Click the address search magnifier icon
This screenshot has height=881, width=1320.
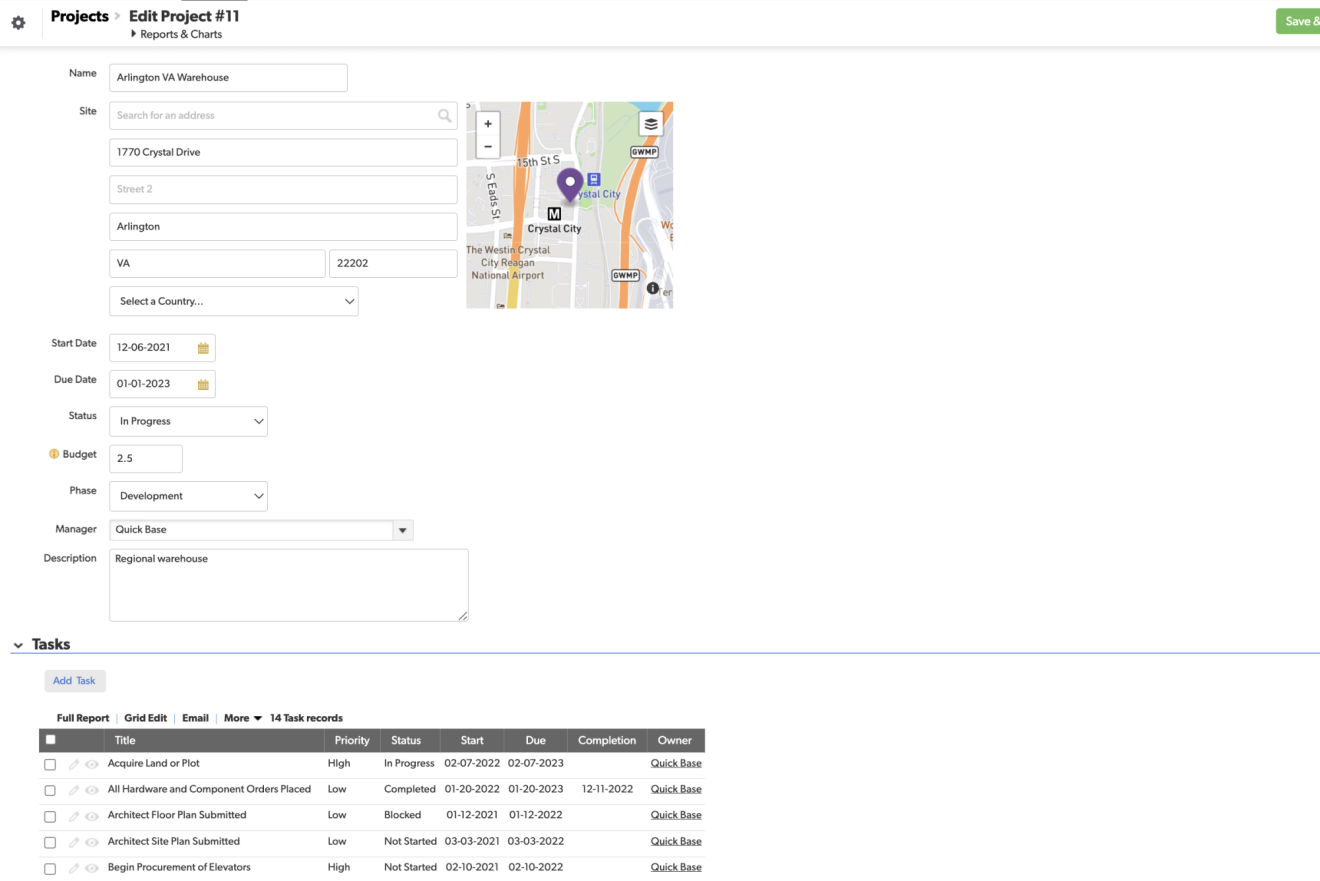coord(444,116)
